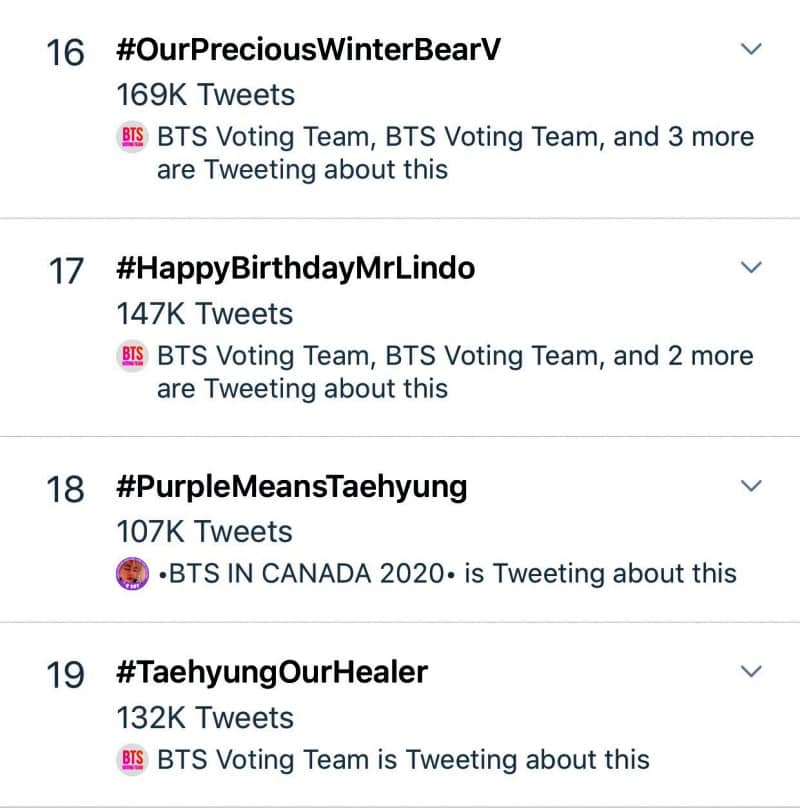
Task: Select the 107K Tweets count
Action: (205, 532)
